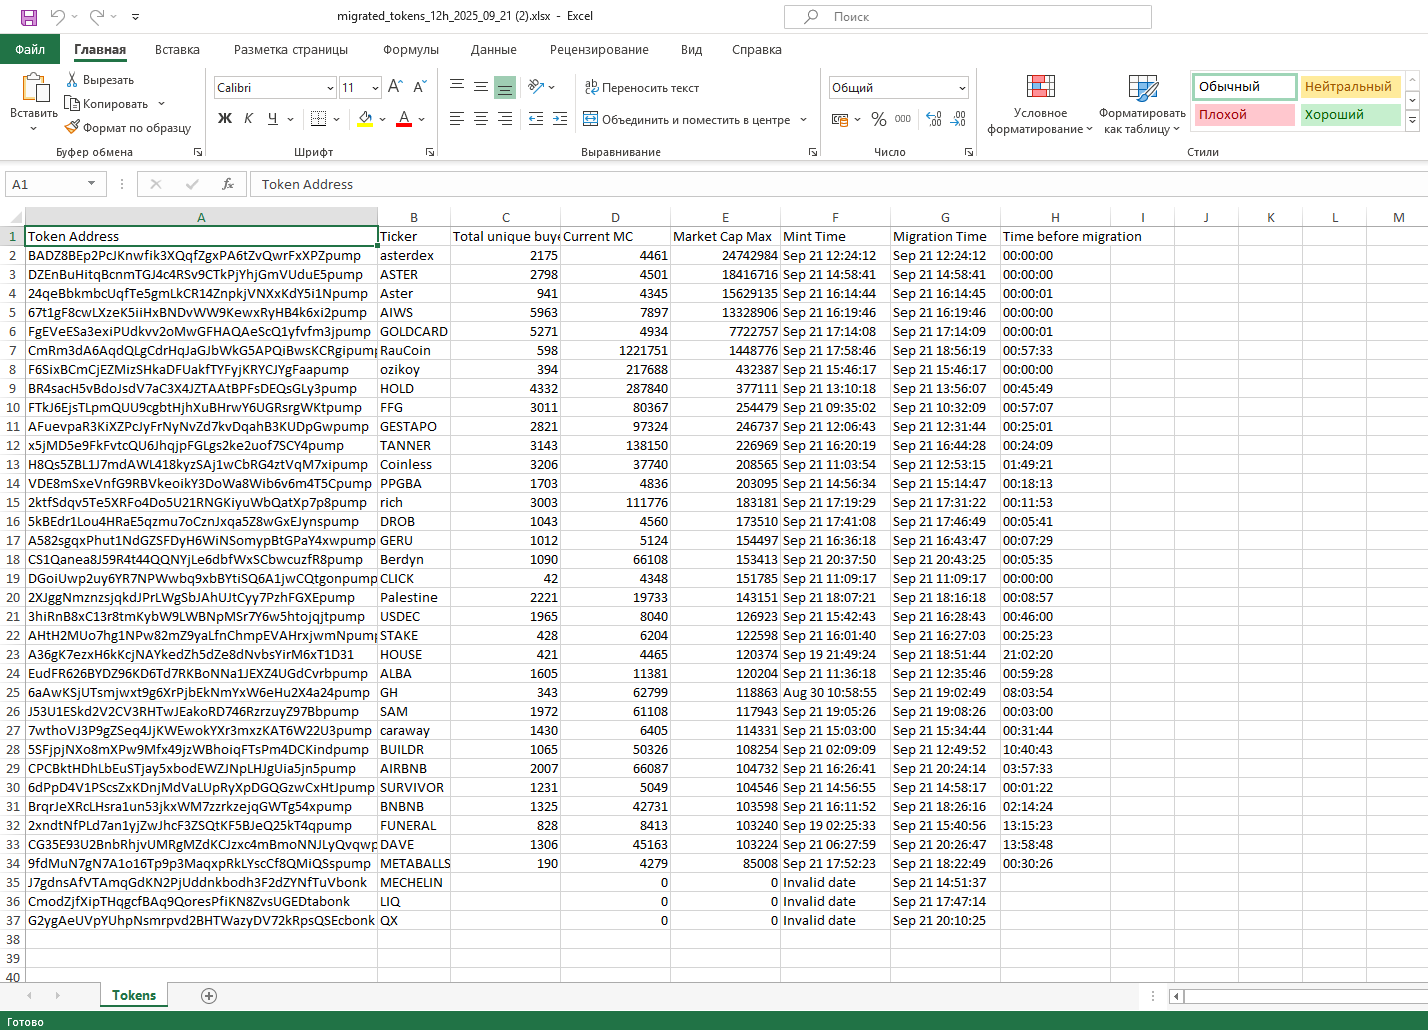The image size is (1428, 1030).
Task: Apply the Плохой red cell style
Action: [x=1244, y=115]
